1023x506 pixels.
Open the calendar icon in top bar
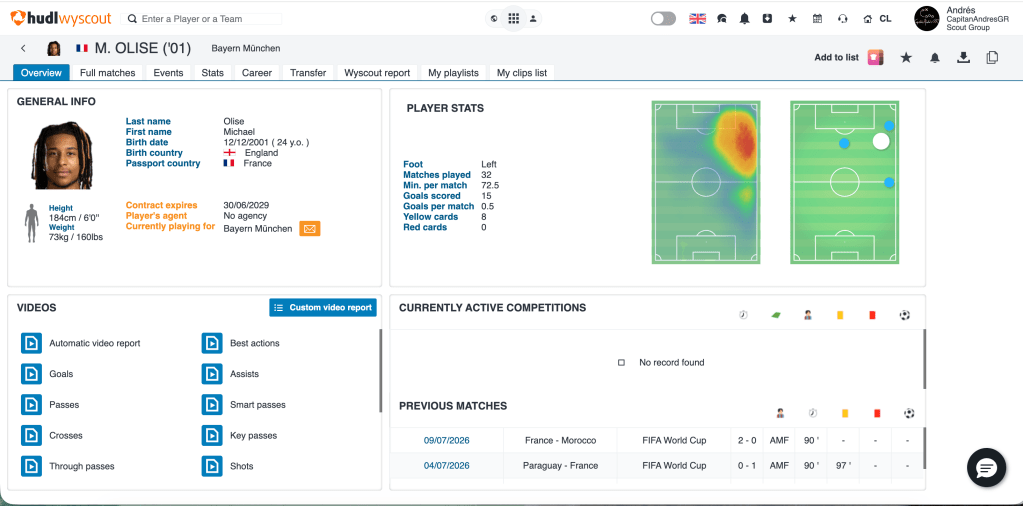[817, 19]
